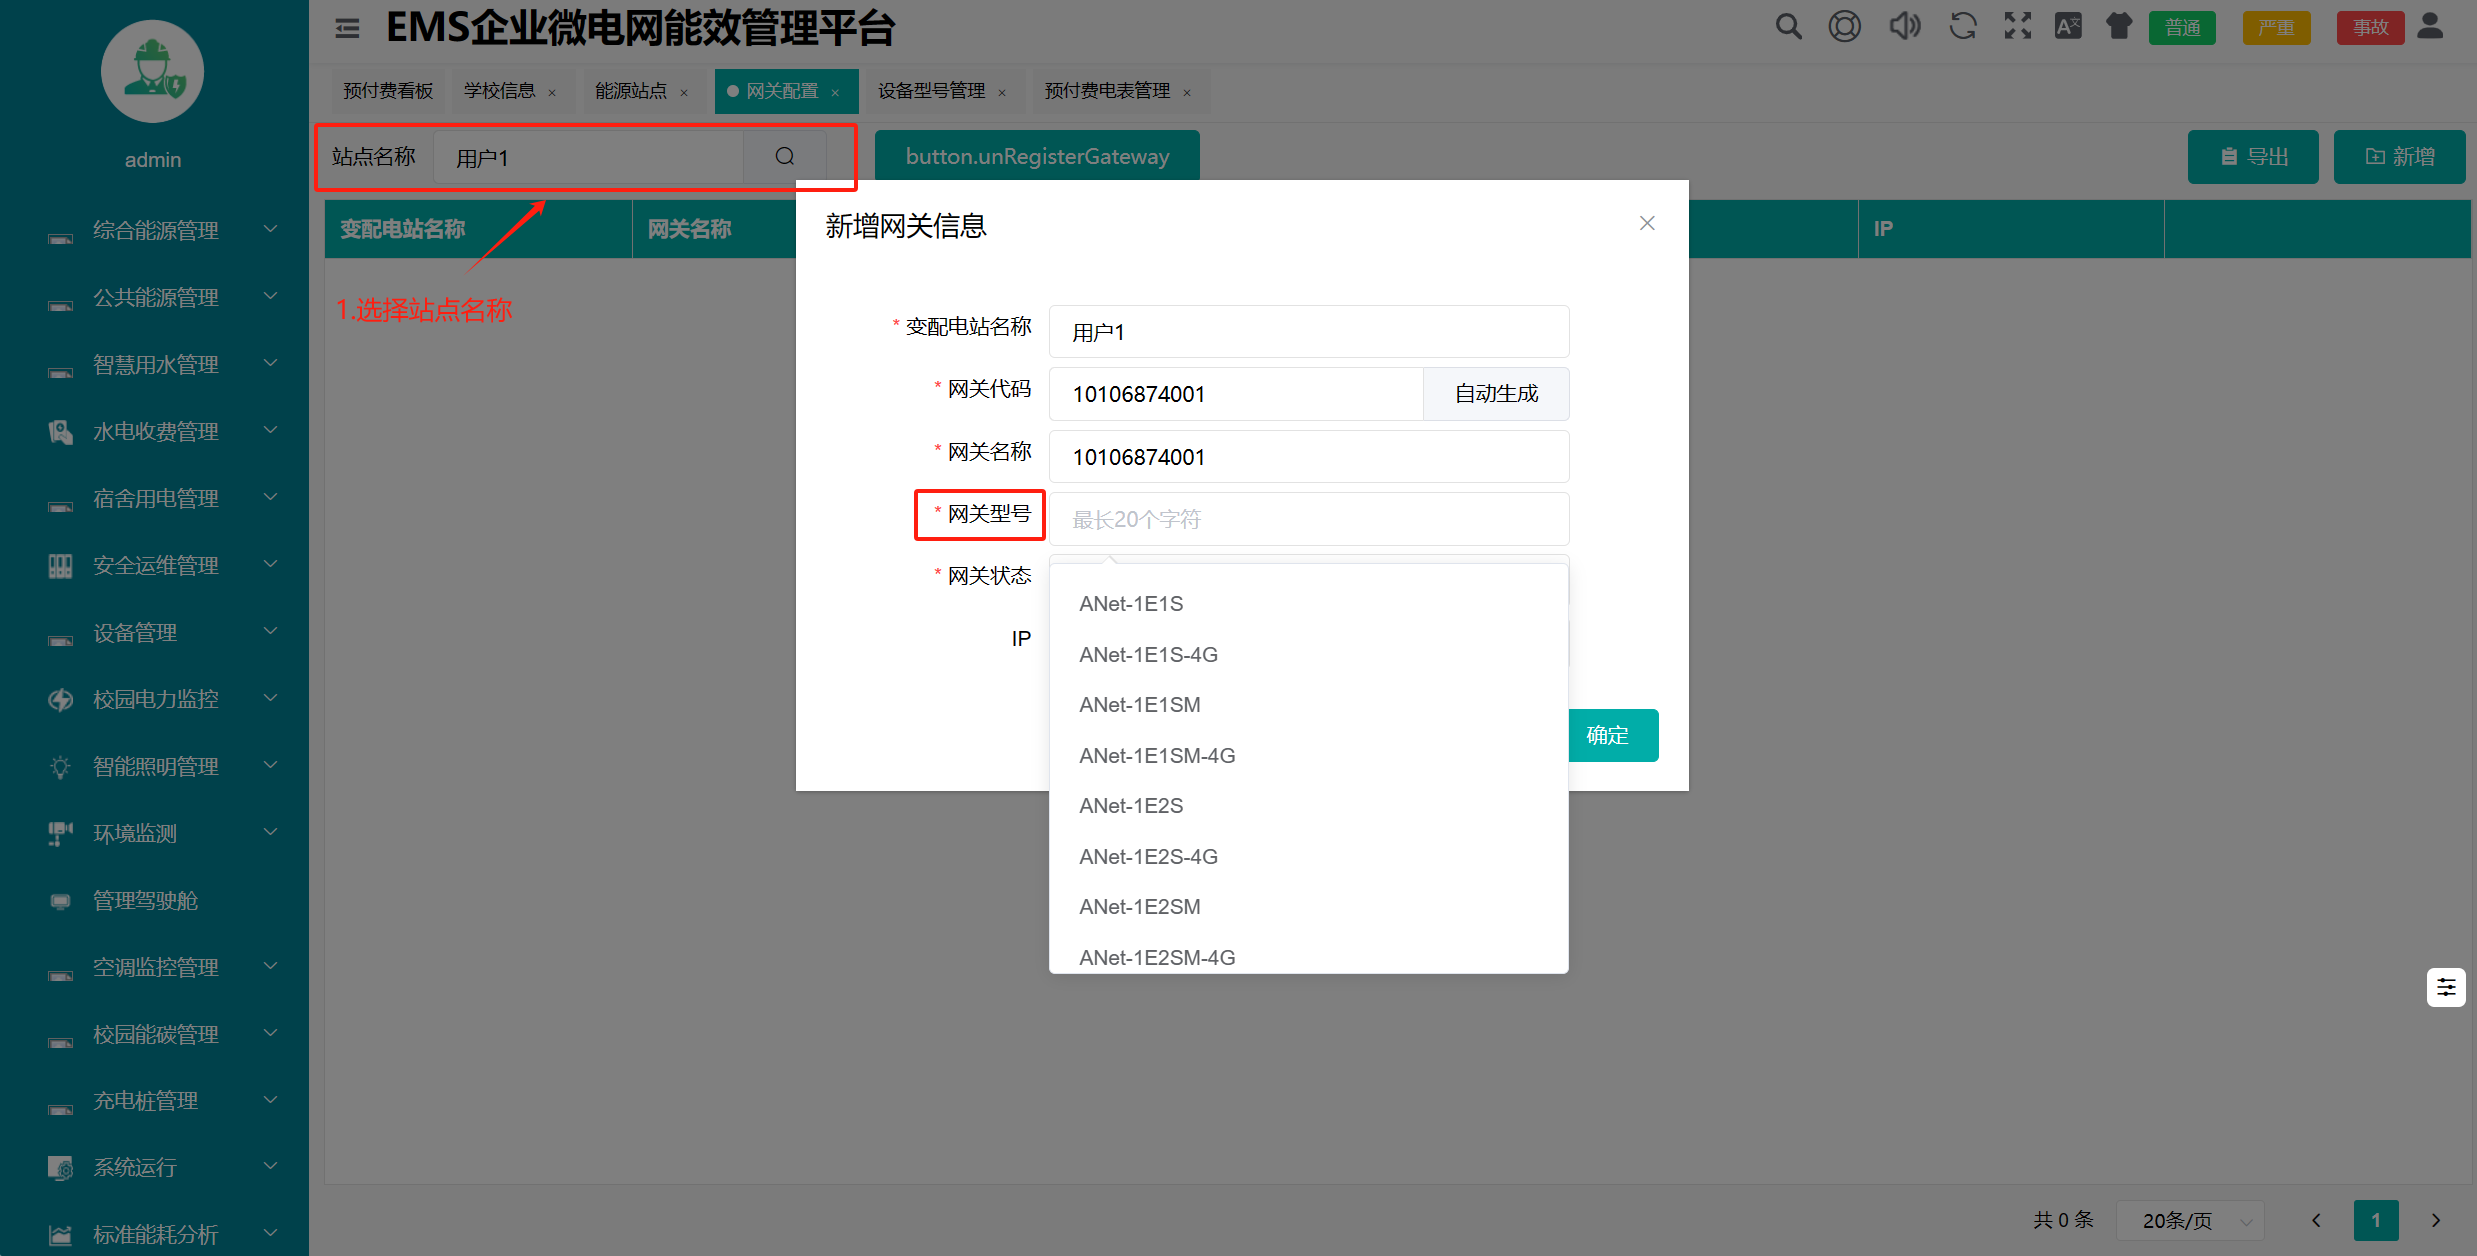Click the refresh icon in header
This screenshot has height=1256, width=2477.
(x=1962, y=27)
